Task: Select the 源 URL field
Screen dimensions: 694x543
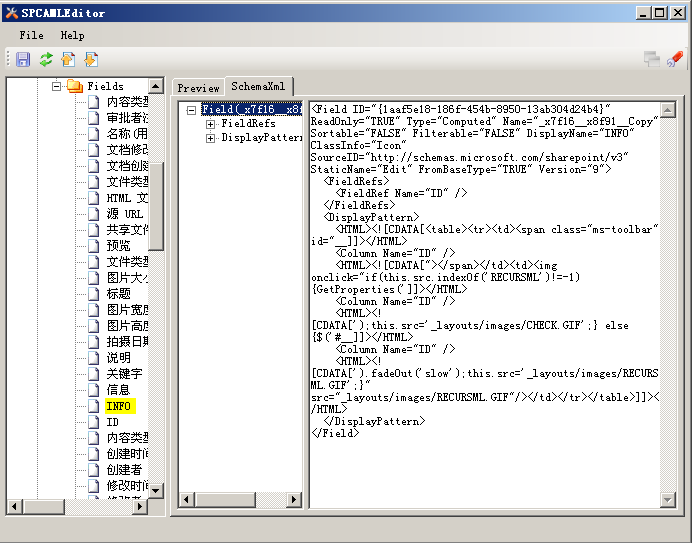Action: (125, 214)
